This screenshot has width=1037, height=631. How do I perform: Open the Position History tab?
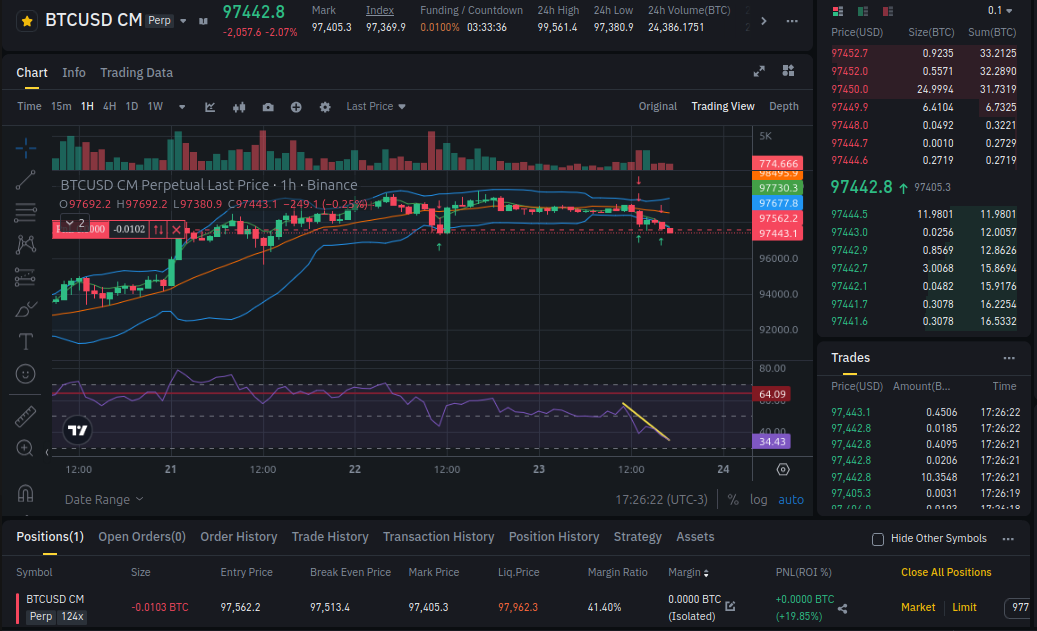click(x=554, y=537)
